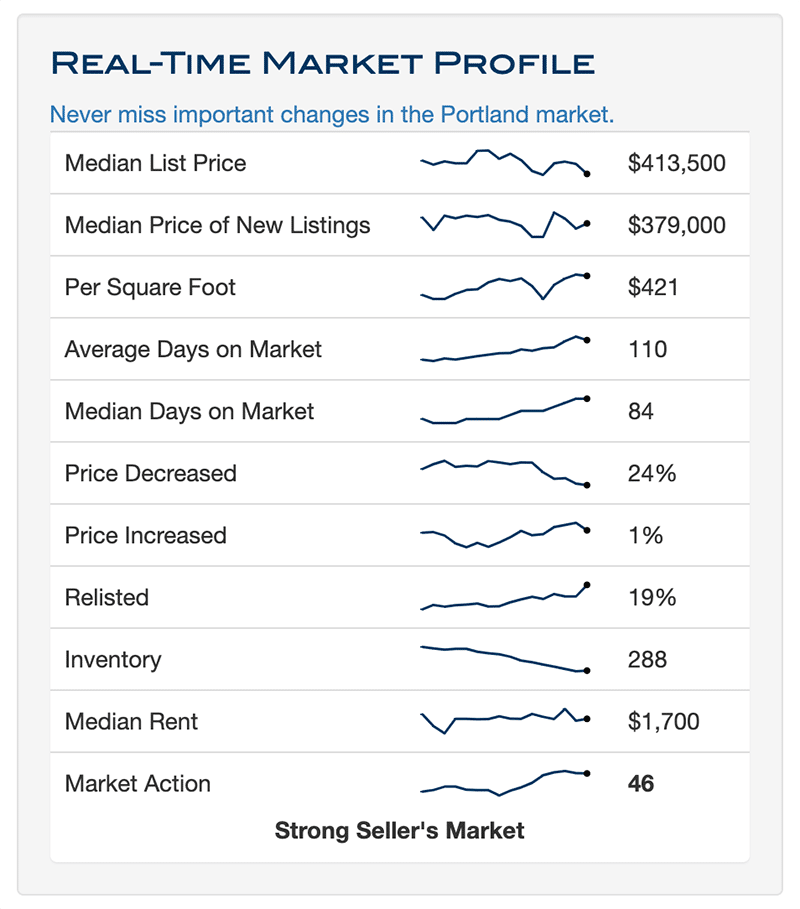Click the Price Increased row label

tap(145, 535)
